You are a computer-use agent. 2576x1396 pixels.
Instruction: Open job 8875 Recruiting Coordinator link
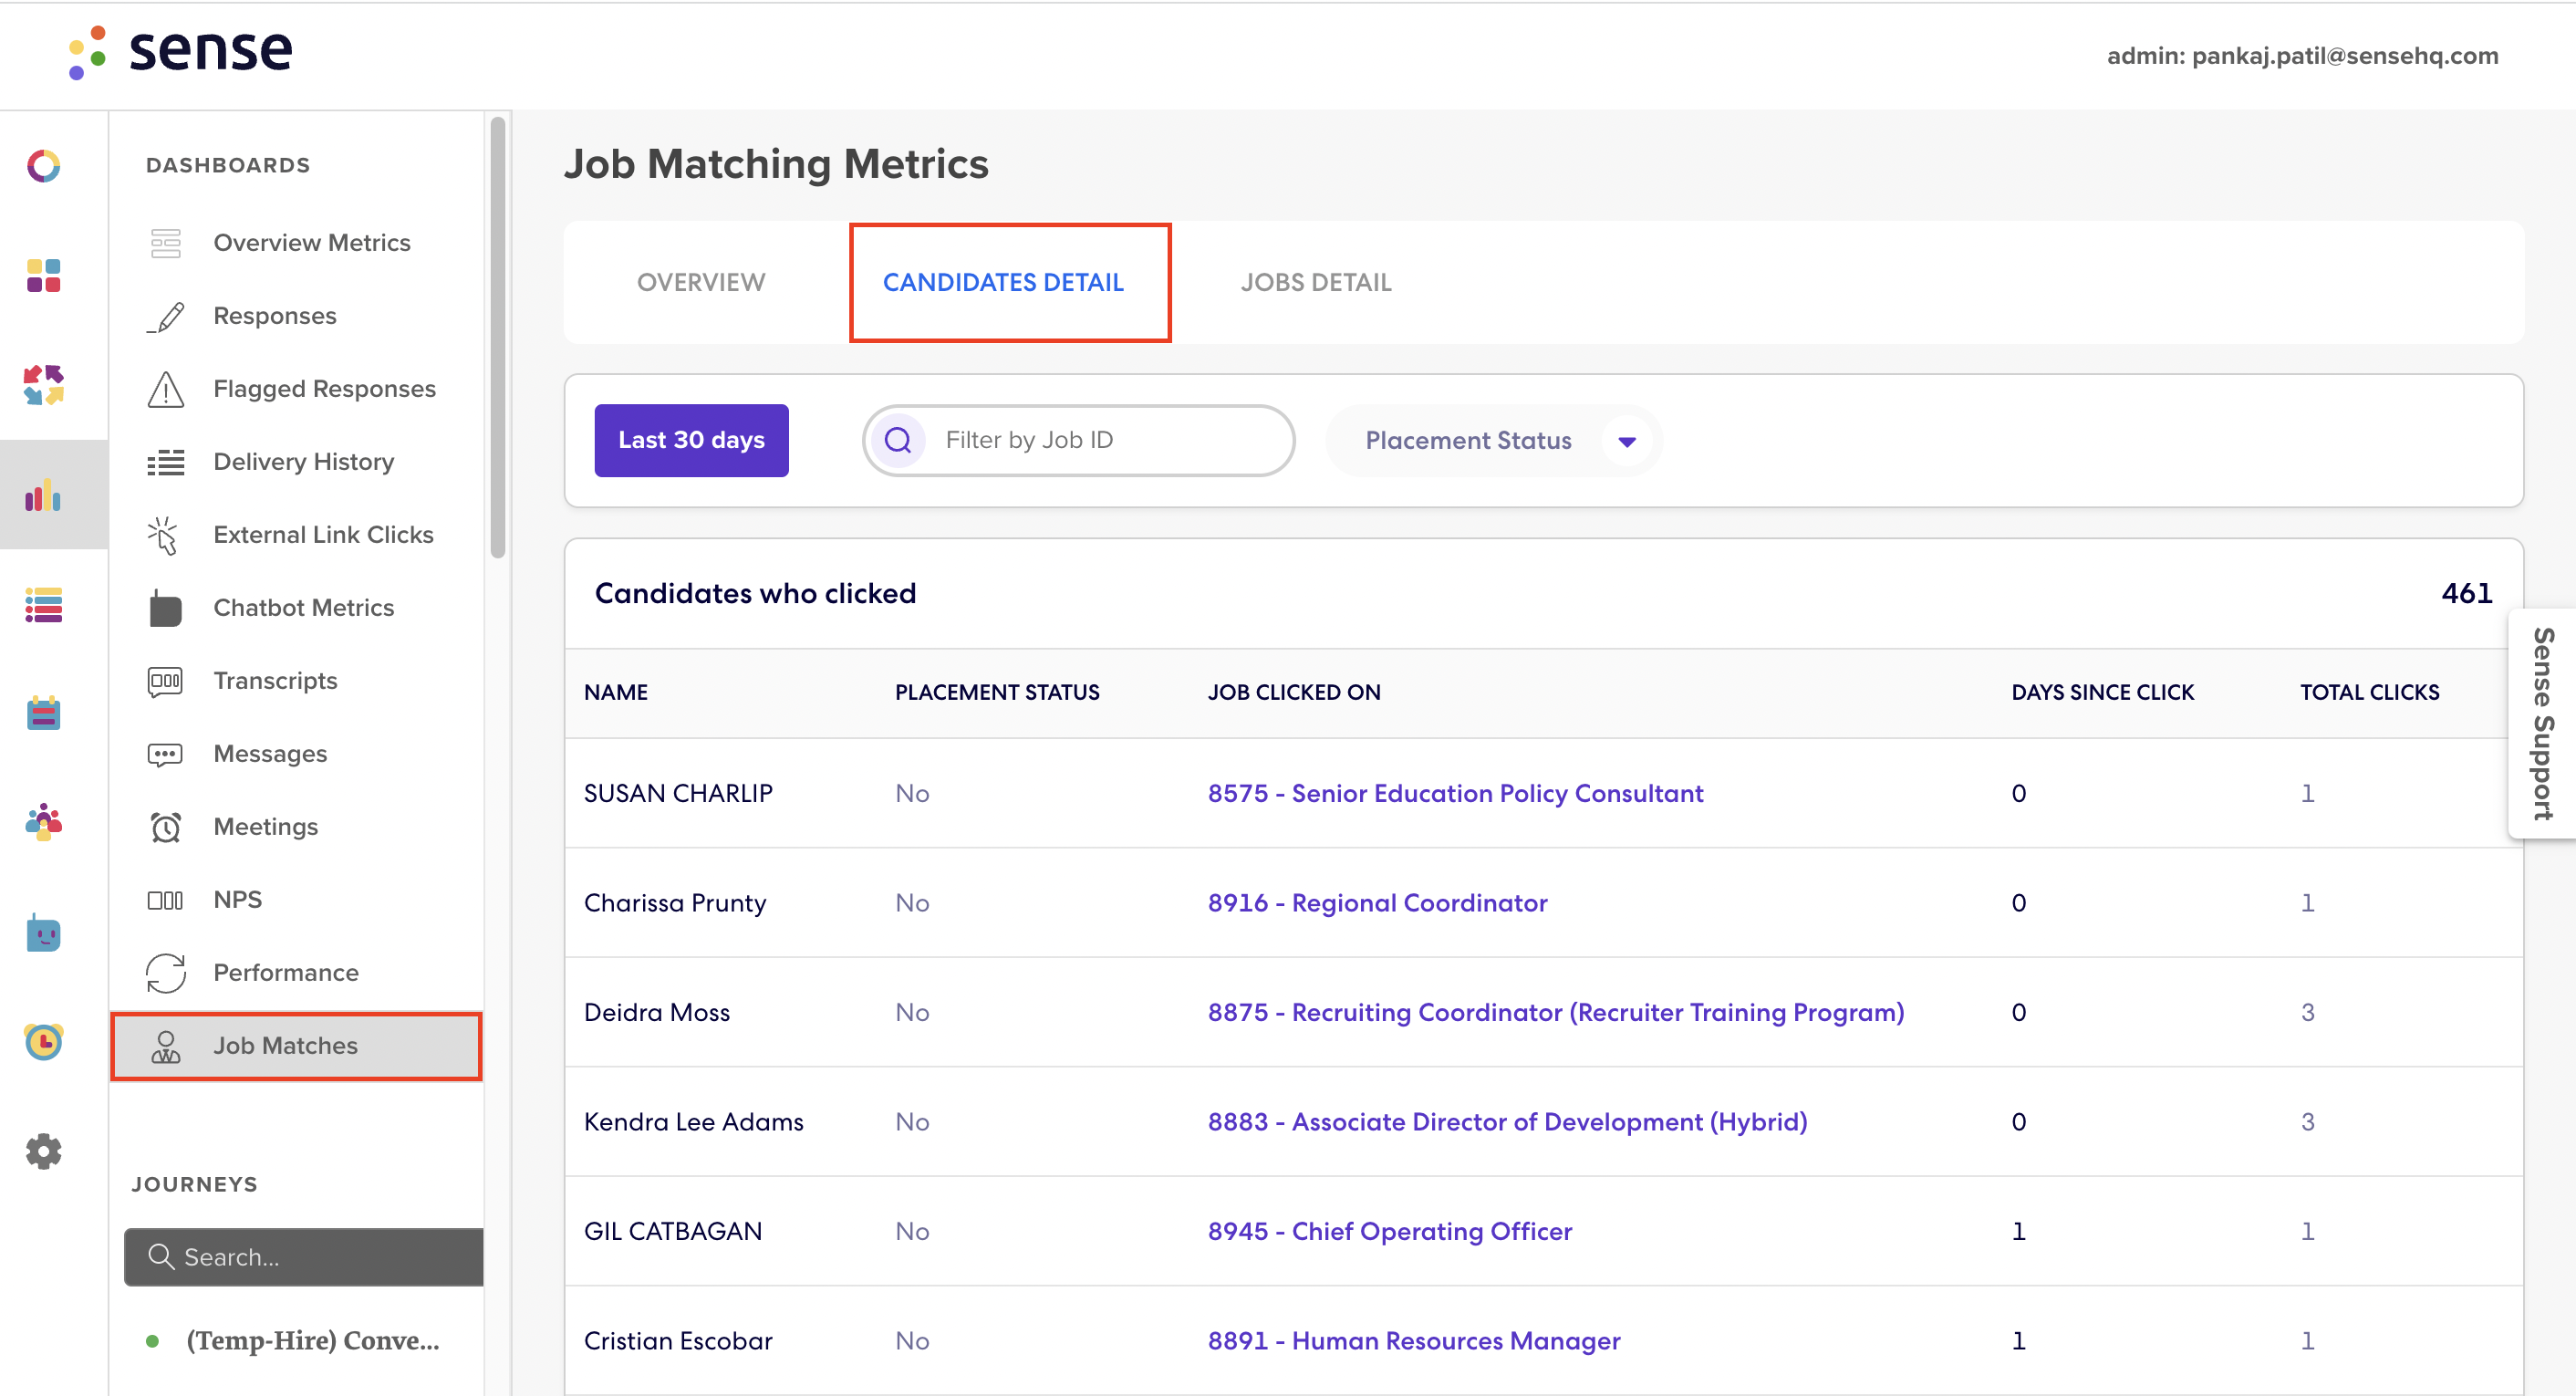1556,1013
